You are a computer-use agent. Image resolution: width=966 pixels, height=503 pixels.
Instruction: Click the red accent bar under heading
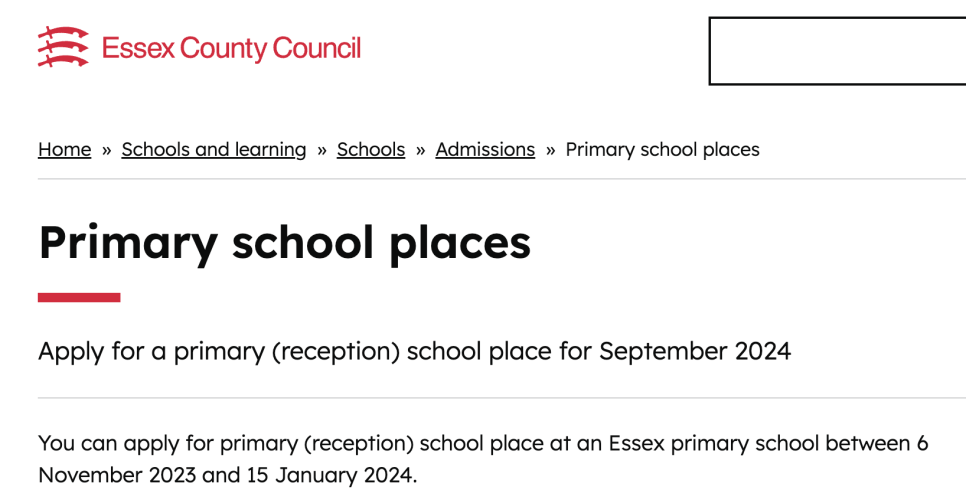(x=79, y=298)
